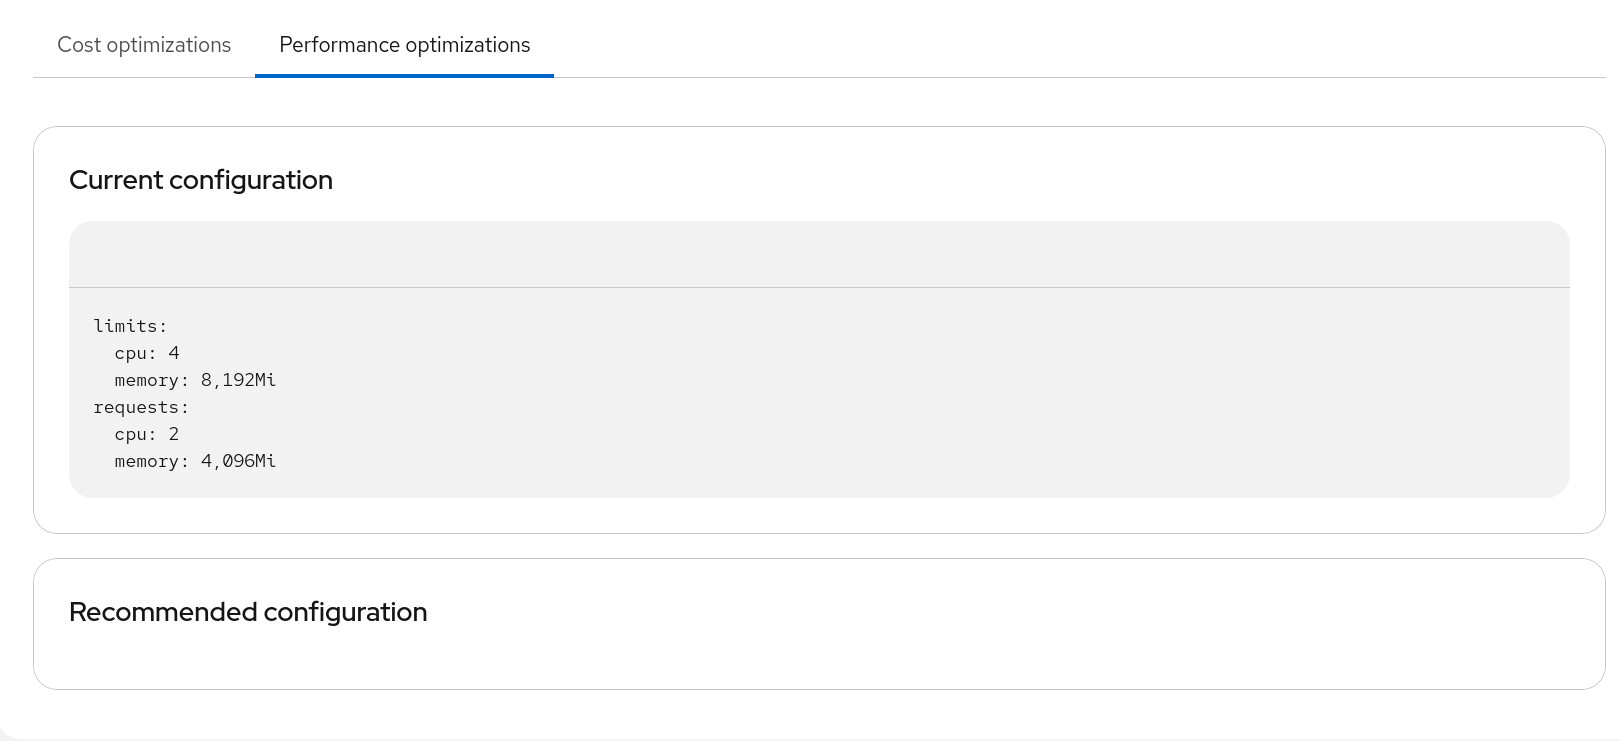Screen dimensions: 1620x741
Task: Click the empty code block header bar
Action: pyautogui.click(x=818, y=255)
